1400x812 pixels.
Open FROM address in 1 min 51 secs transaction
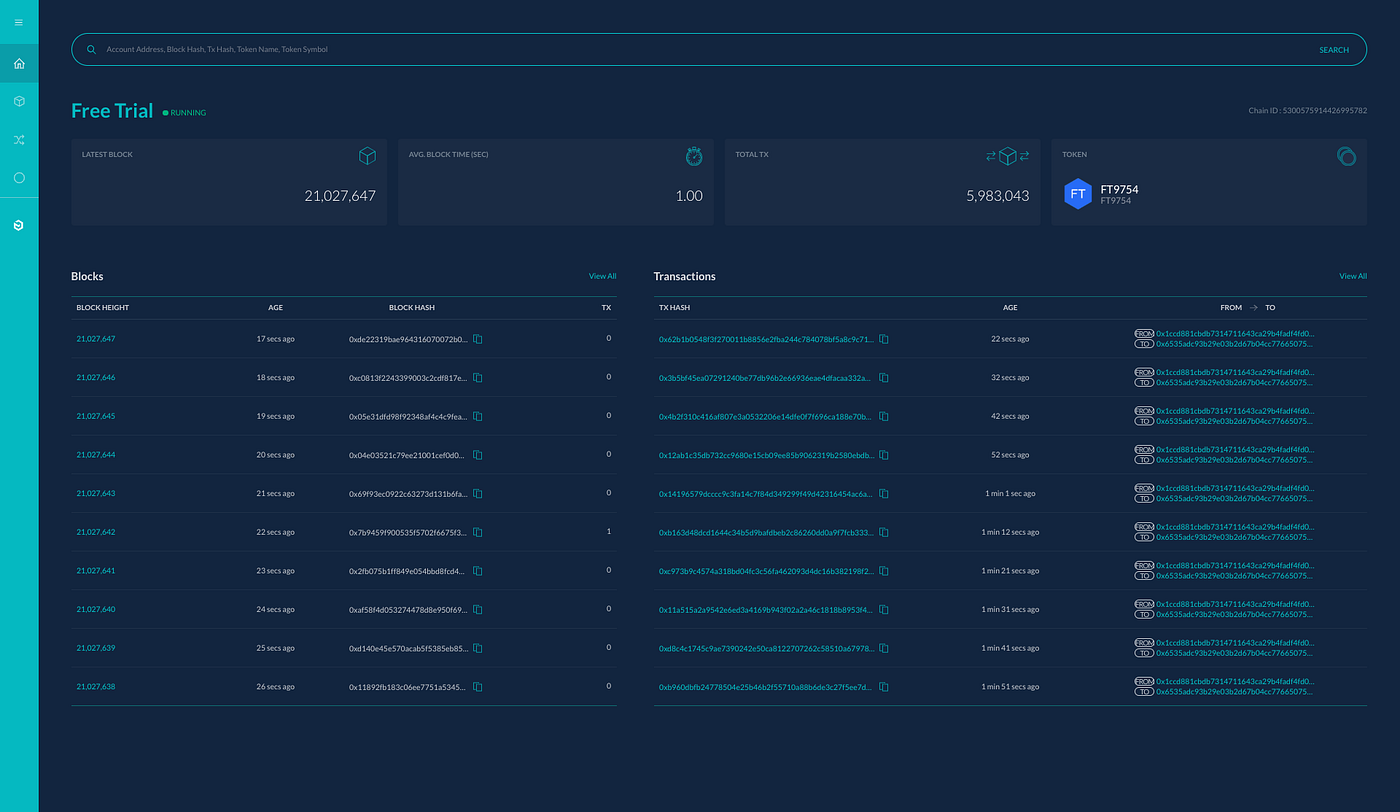coord(1236,681)
